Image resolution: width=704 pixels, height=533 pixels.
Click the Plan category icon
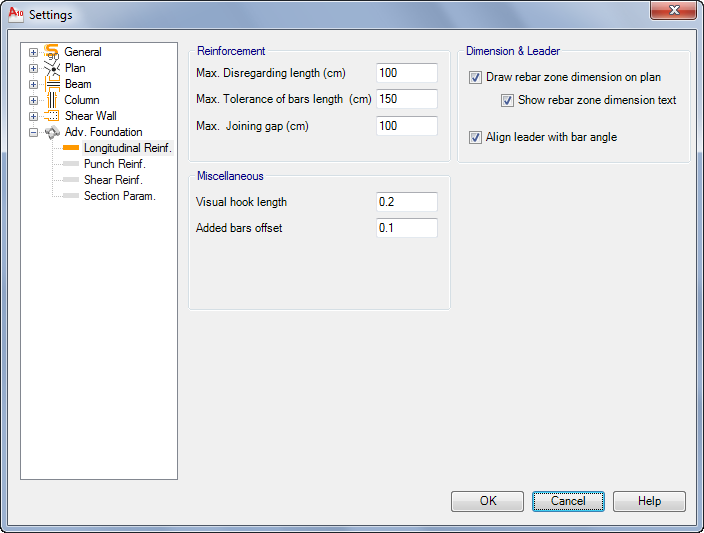pos(51,68)
